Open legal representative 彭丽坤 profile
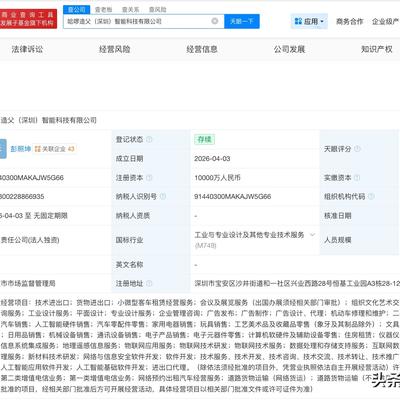 point(21,149)
